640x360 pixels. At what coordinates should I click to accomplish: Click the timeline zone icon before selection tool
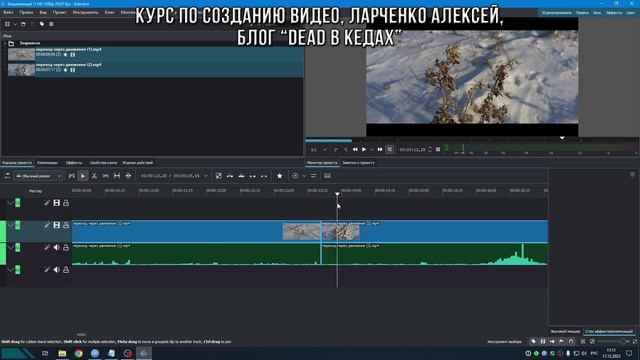pyautogui.click(x=71, y=176)
